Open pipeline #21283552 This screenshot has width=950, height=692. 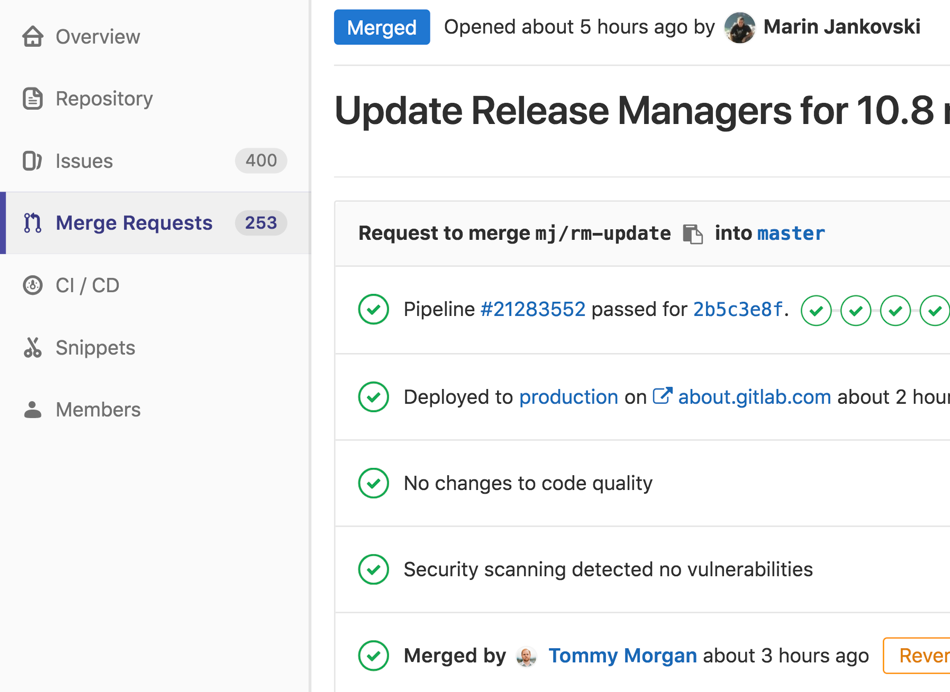point(534,309)
